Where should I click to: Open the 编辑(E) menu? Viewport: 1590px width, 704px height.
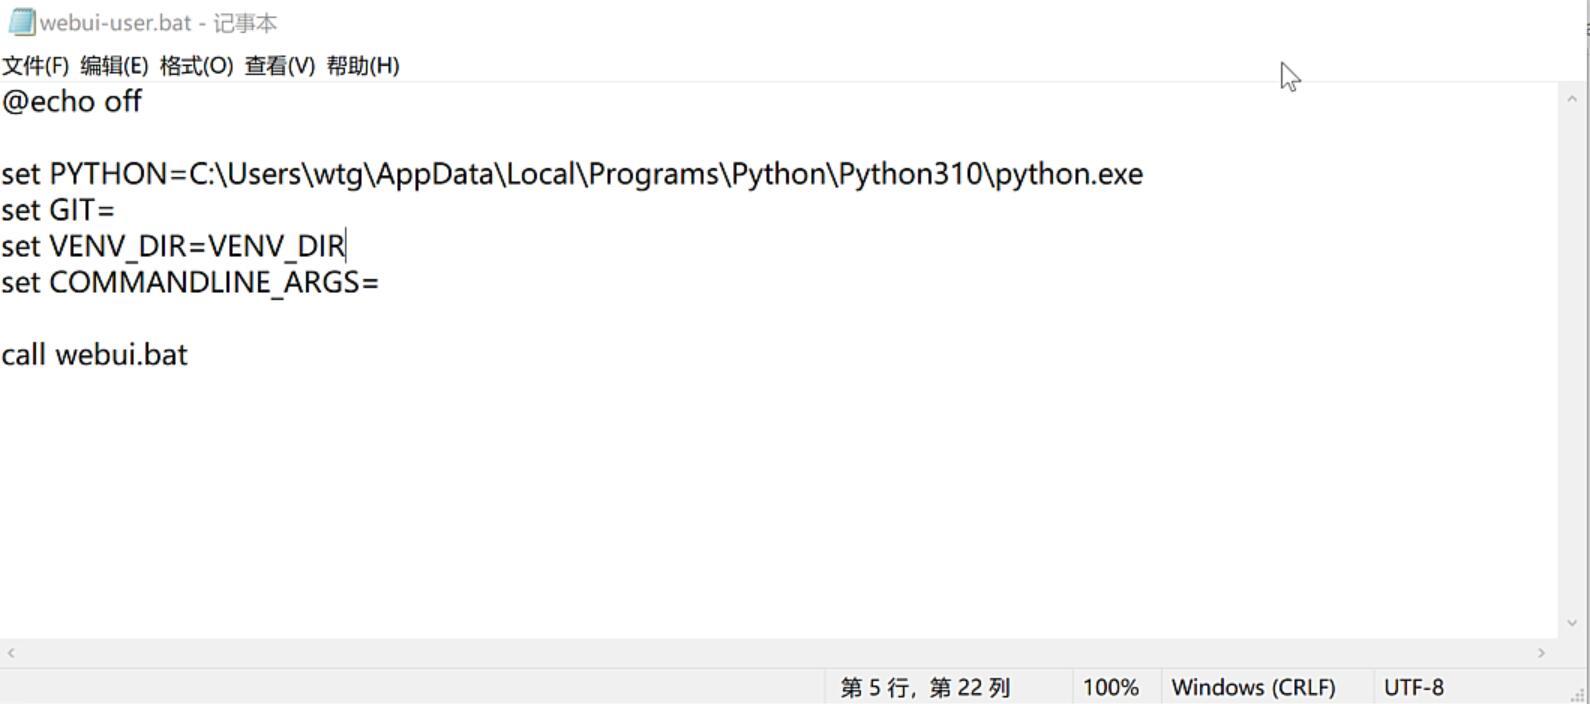tap(115, 66)
